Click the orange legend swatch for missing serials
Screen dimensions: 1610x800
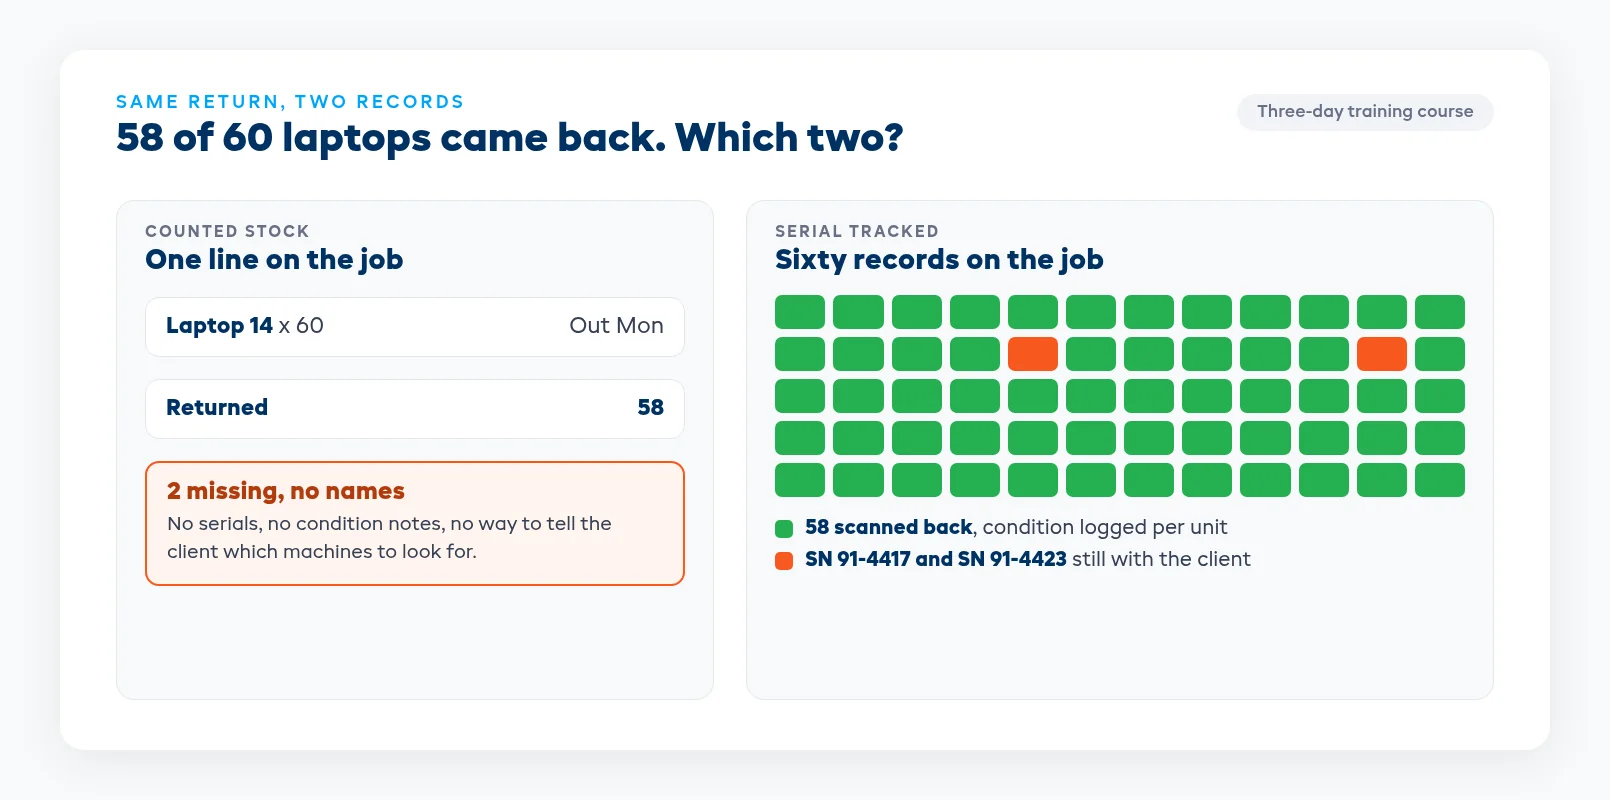784,560
